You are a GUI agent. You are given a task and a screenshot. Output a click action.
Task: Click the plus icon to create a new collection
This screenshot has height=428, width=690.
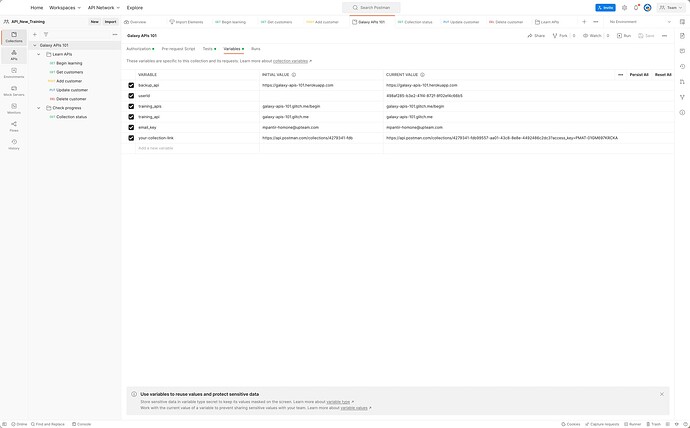35,34
